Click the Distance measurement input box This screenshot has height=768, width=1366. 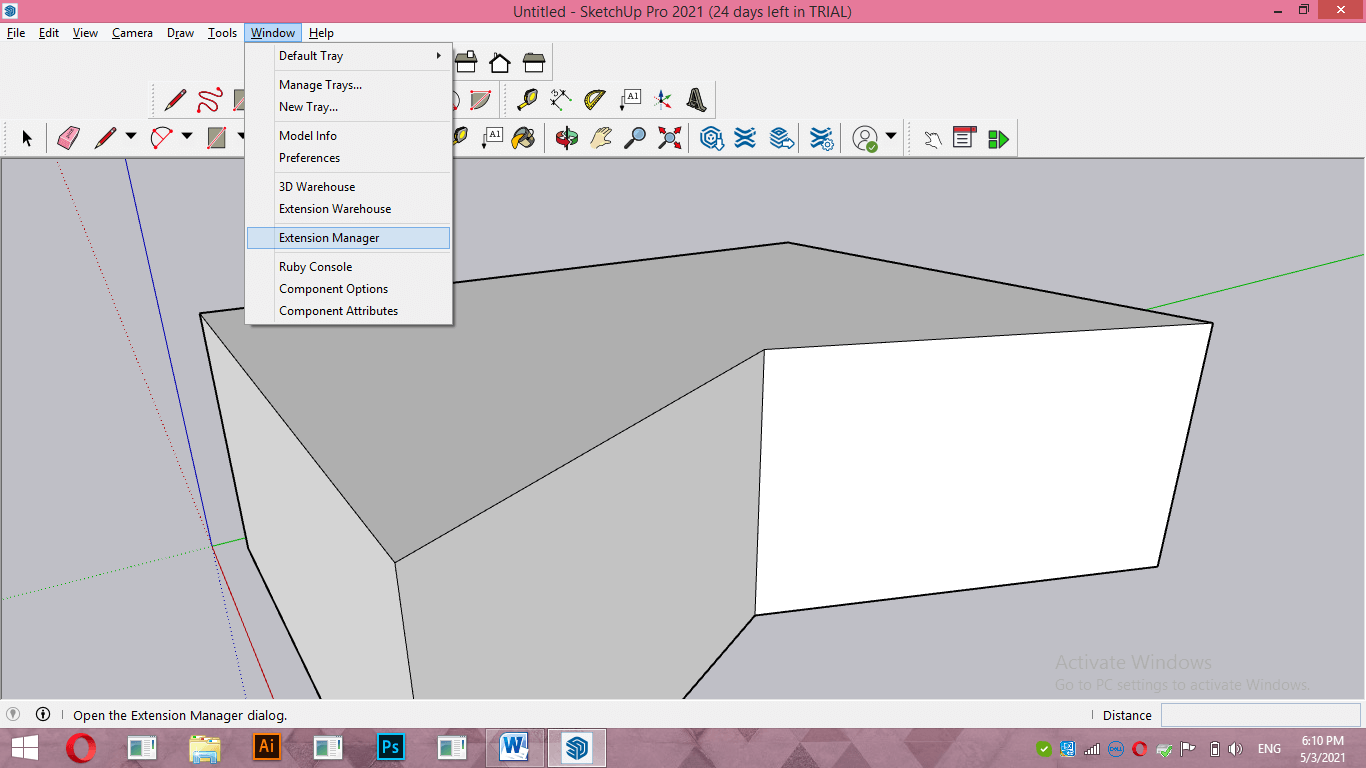click(1260, 715)
